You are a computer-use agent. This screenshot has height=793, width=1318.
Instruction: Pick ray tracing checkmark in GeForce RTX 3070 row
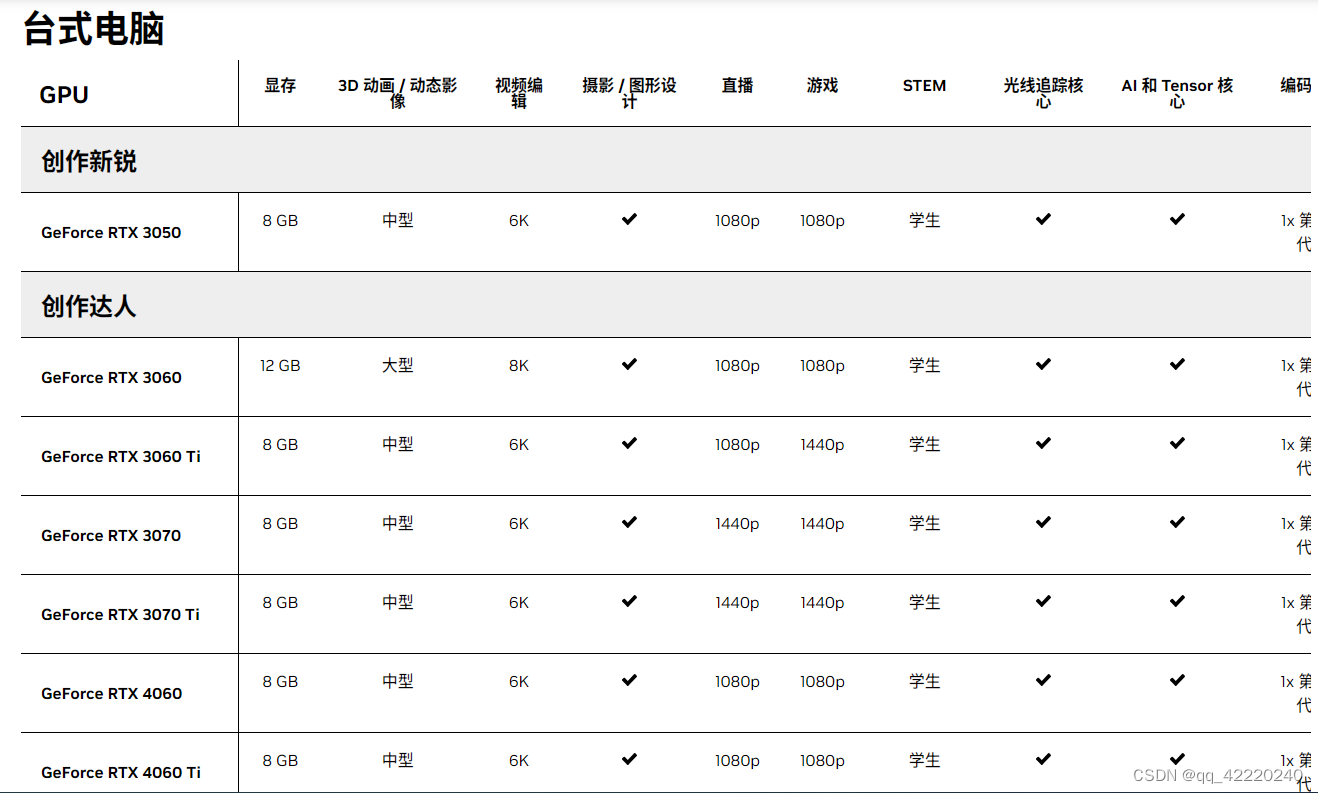pos(1043,522)
